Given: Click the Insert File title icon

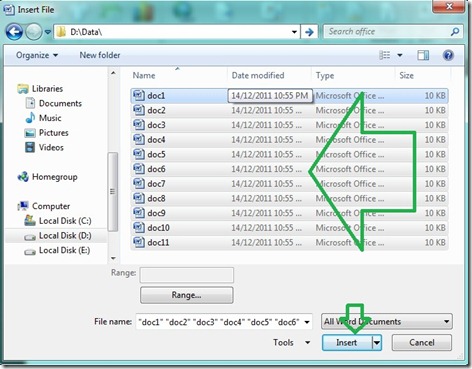Looking at the screenshot, I should click(x=9, y=10).
